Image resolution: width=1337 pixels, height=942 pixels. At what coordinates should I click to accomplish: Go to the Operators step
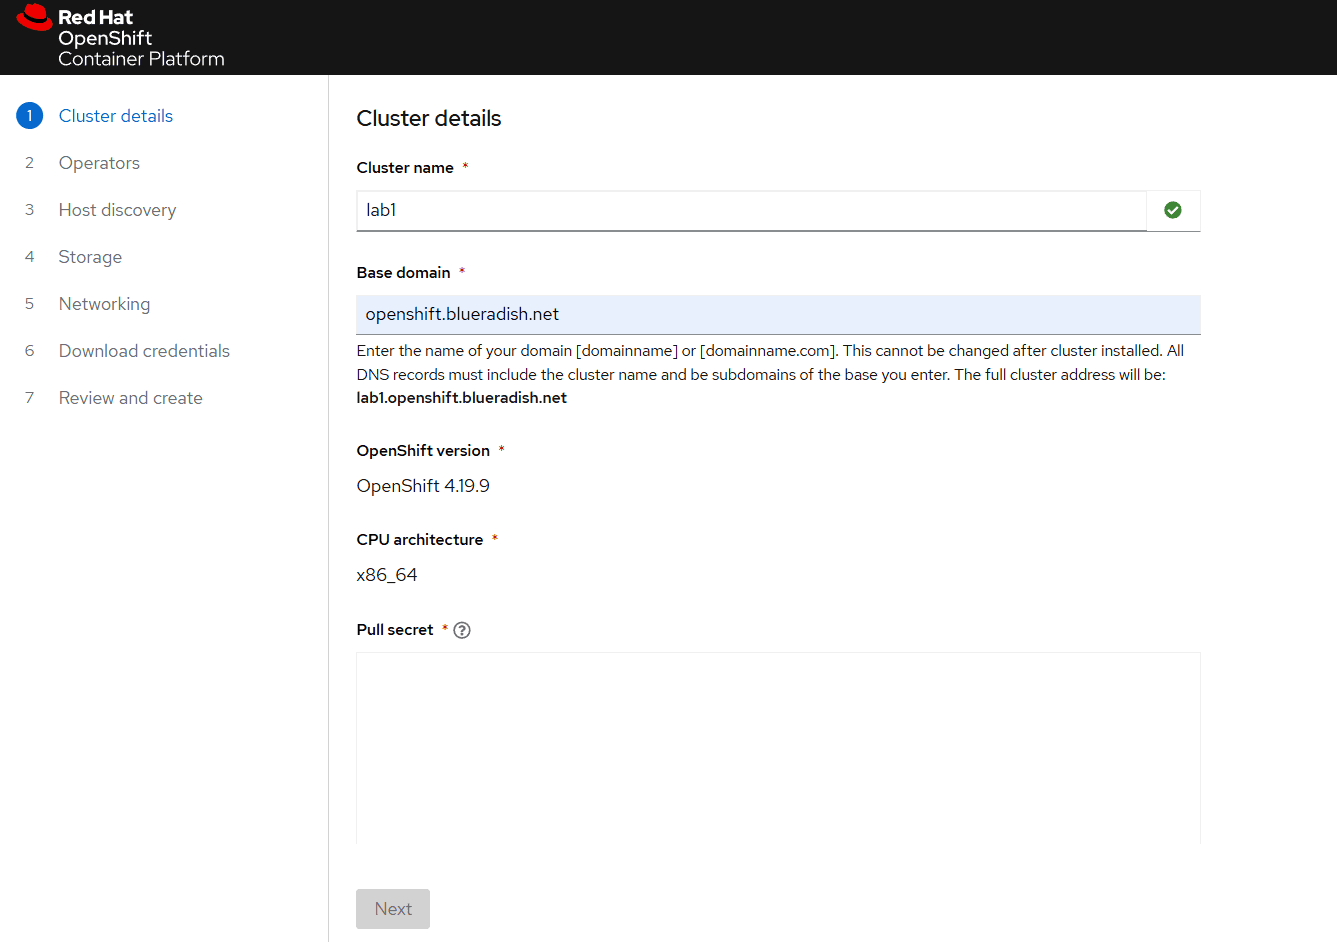[x=99, y=163]
